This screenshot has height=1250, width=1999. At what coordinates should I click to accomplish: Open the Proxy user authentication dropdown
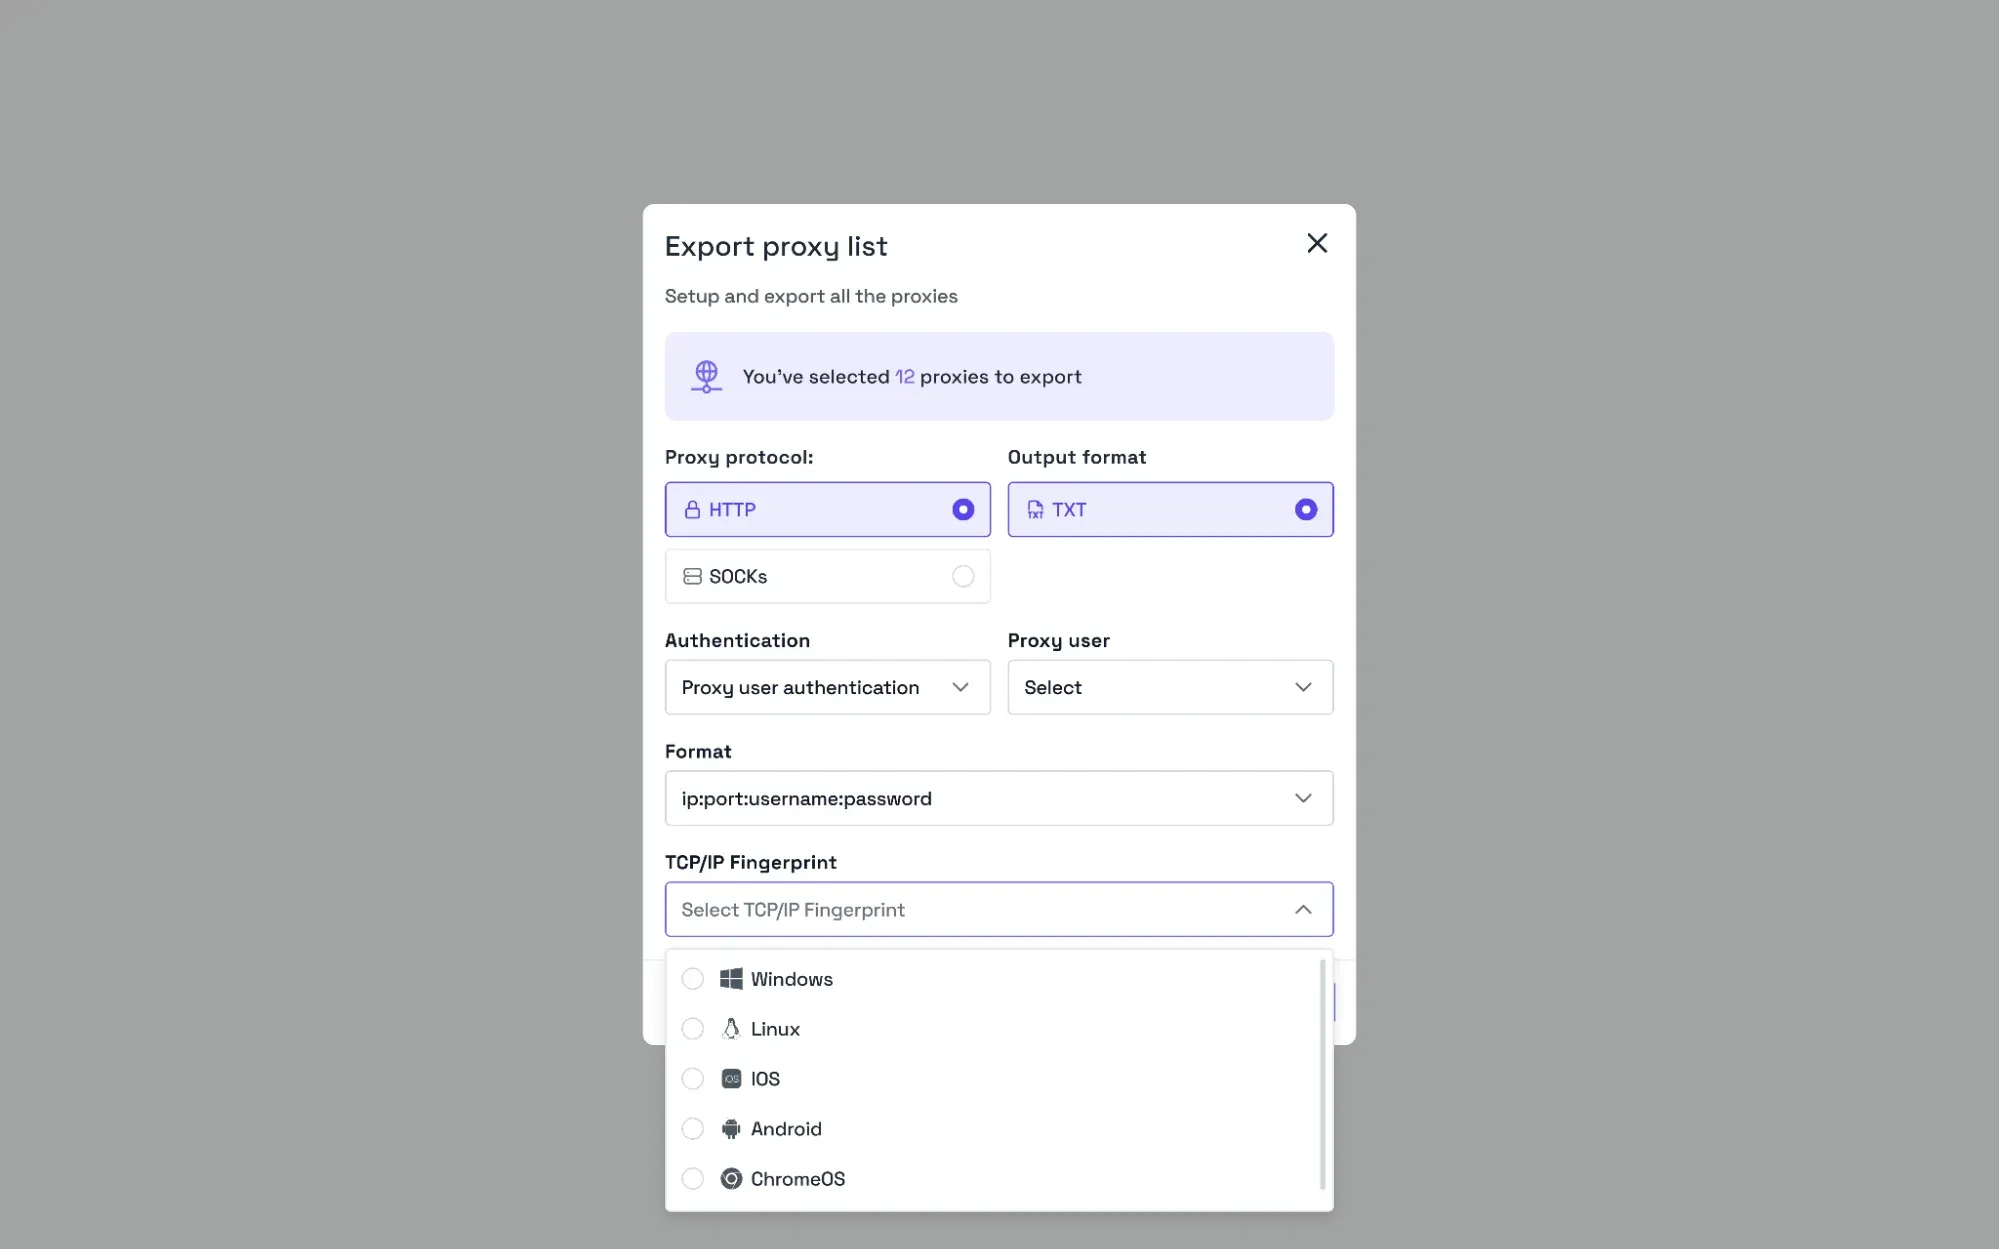click(827, 687)
